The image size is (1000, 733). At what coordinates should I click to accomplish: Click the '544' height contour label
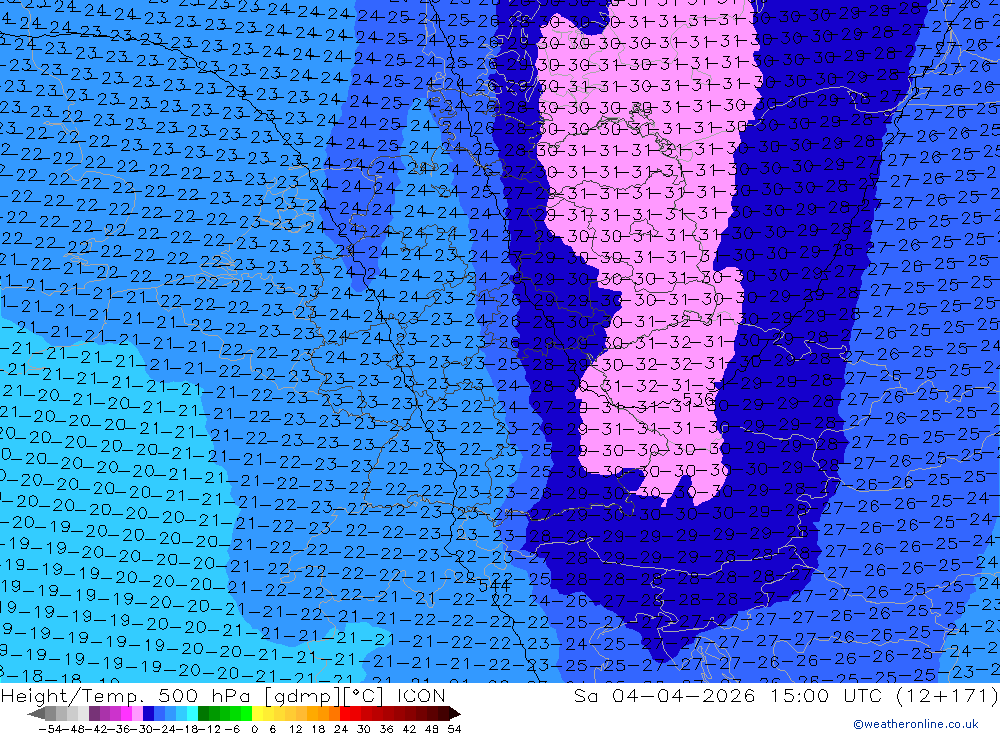click(x=494, y=586)
